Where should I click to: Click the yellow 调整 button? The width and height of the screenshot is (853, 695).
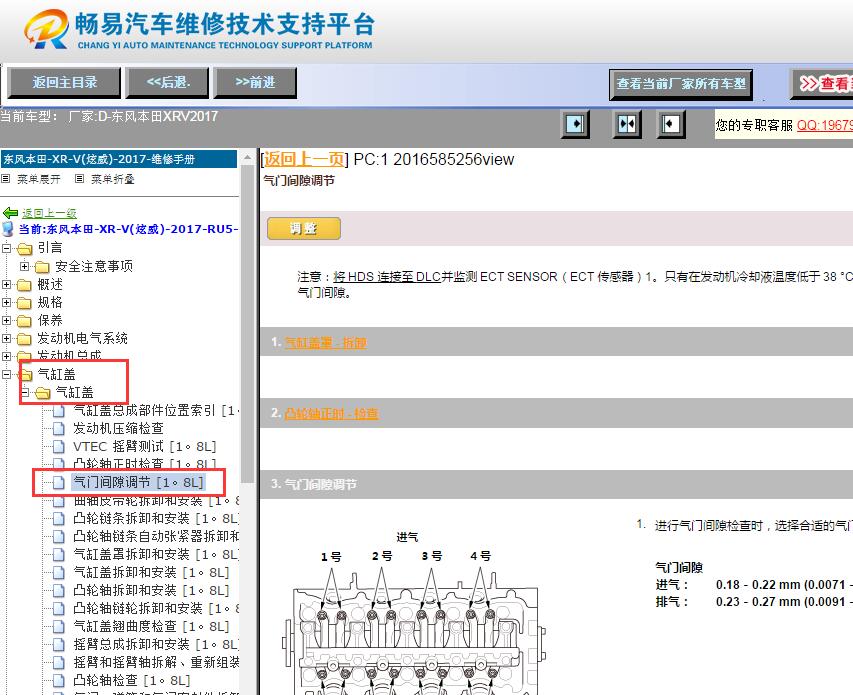(x=304, y=228)
